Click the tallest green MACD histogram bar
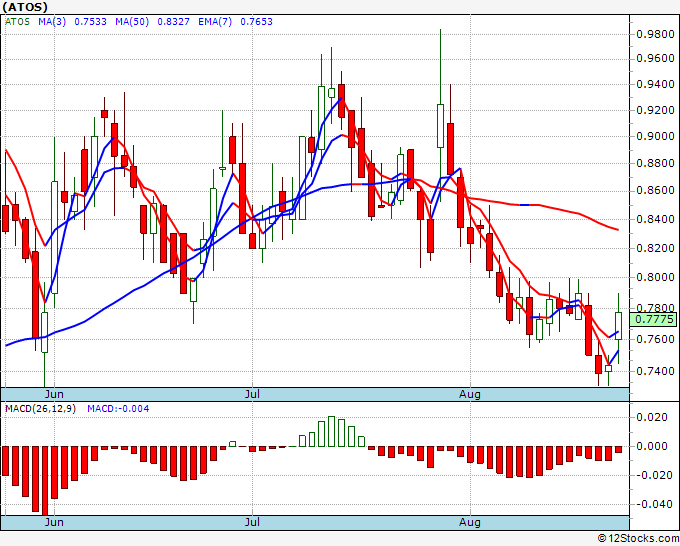680x546 pixels. [331, 432]
